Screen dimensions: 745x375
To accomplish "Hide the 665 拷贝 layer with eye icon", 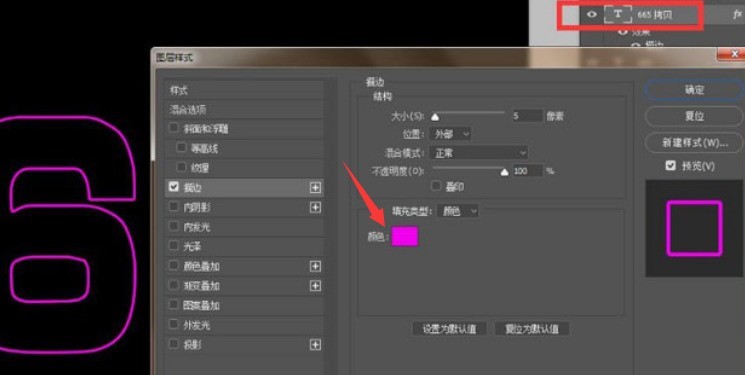I will [592, 15].
